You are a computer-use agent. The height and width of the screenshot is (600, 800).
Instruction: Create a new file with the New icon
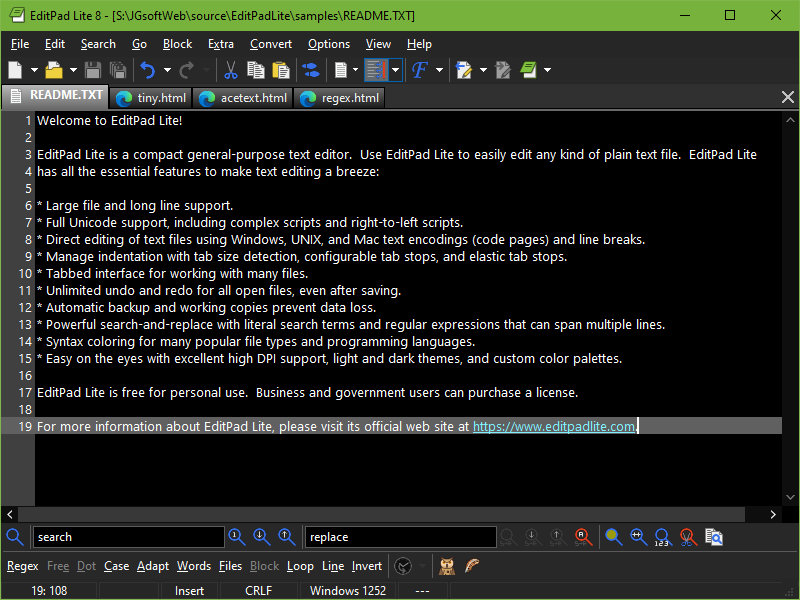tap(16, 70)
